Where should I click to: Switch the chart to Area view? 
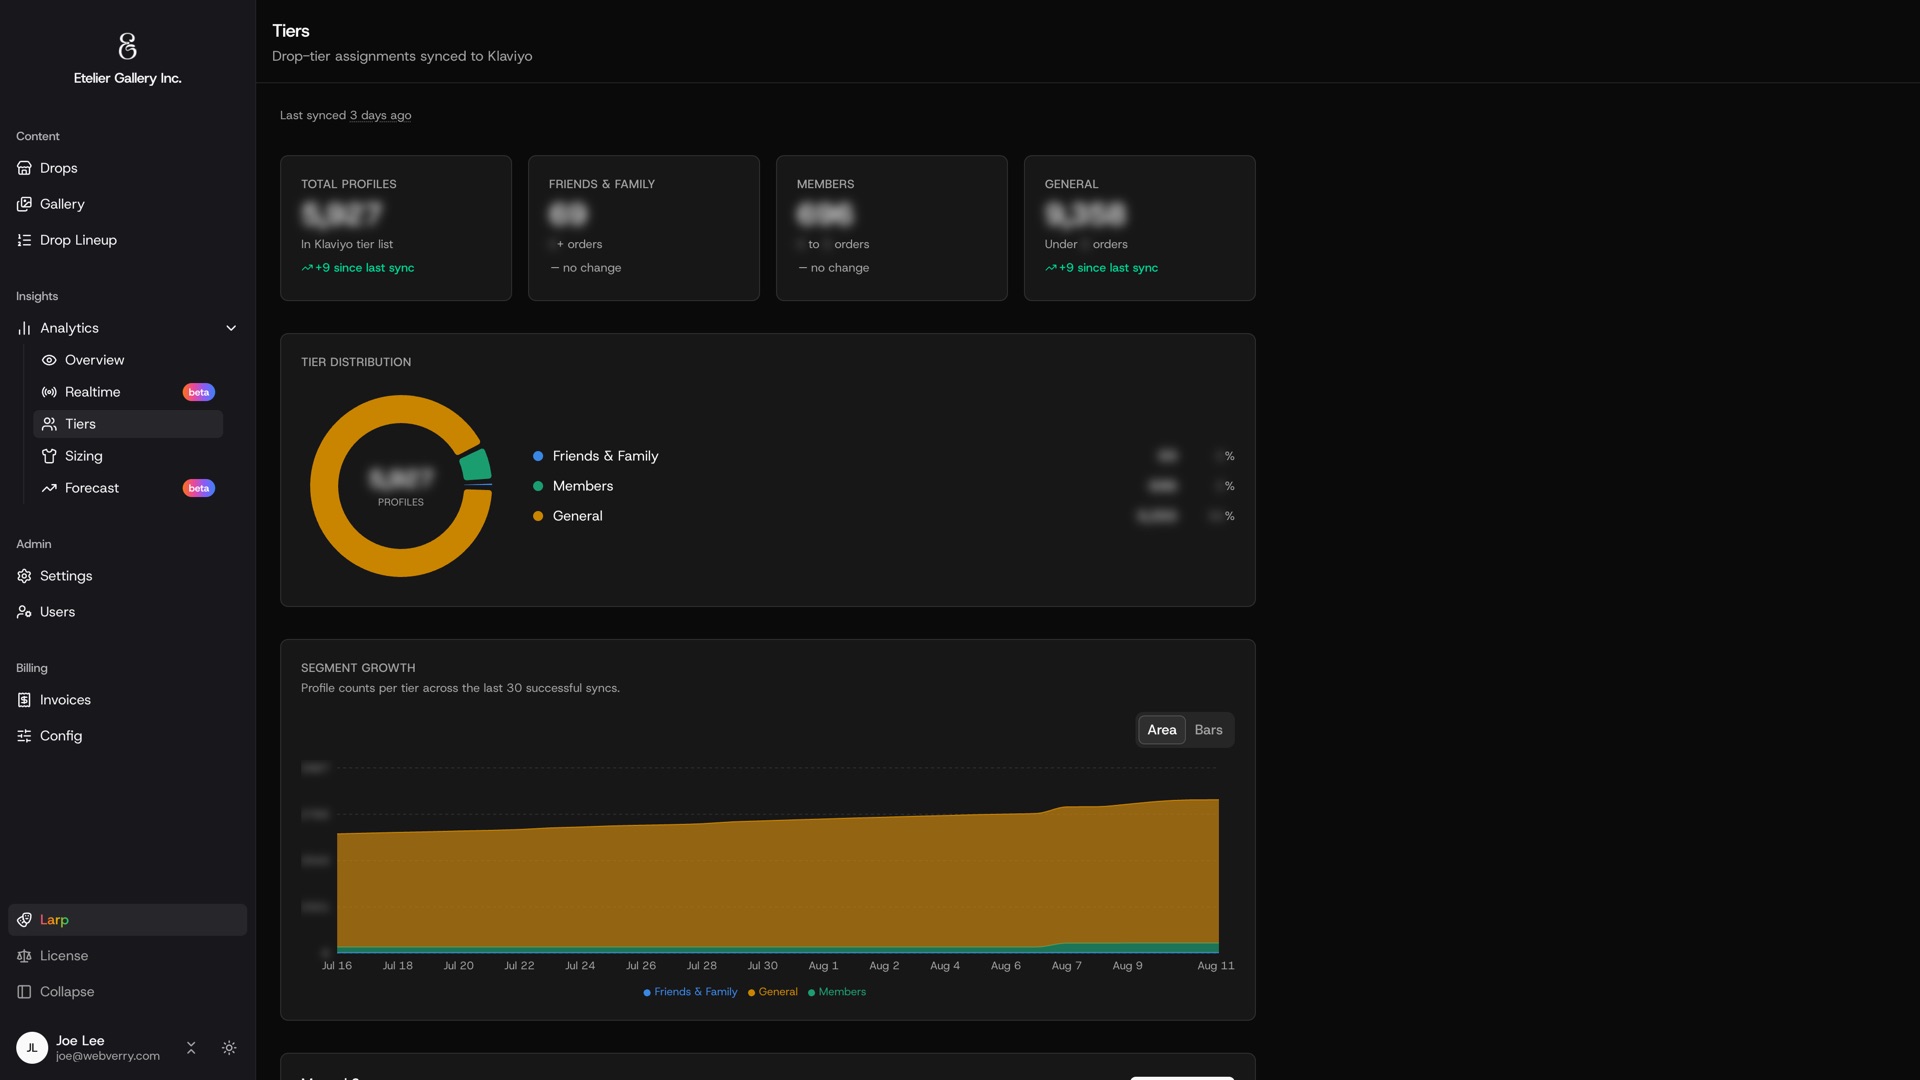pos(1161,730)
